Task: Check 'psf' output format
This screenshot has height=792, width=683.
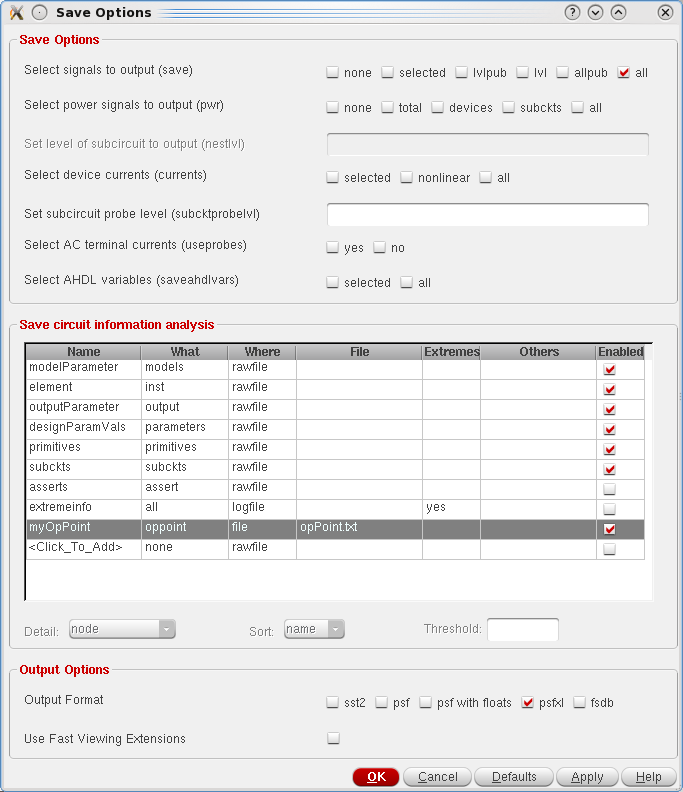Action: (381, 702)
